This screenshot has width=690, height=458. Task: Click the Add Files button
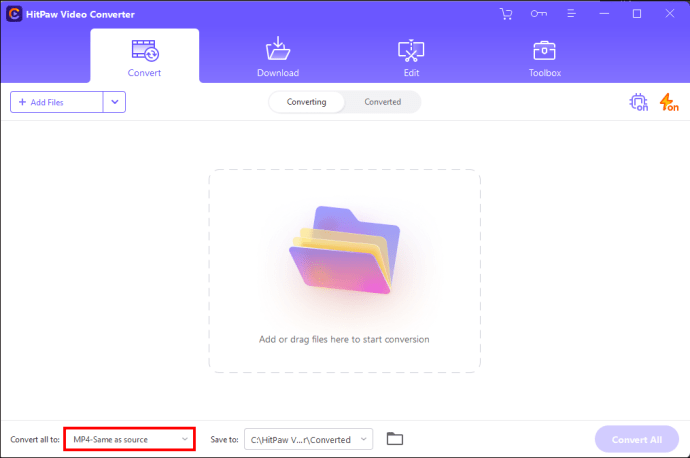coord(57,102)
